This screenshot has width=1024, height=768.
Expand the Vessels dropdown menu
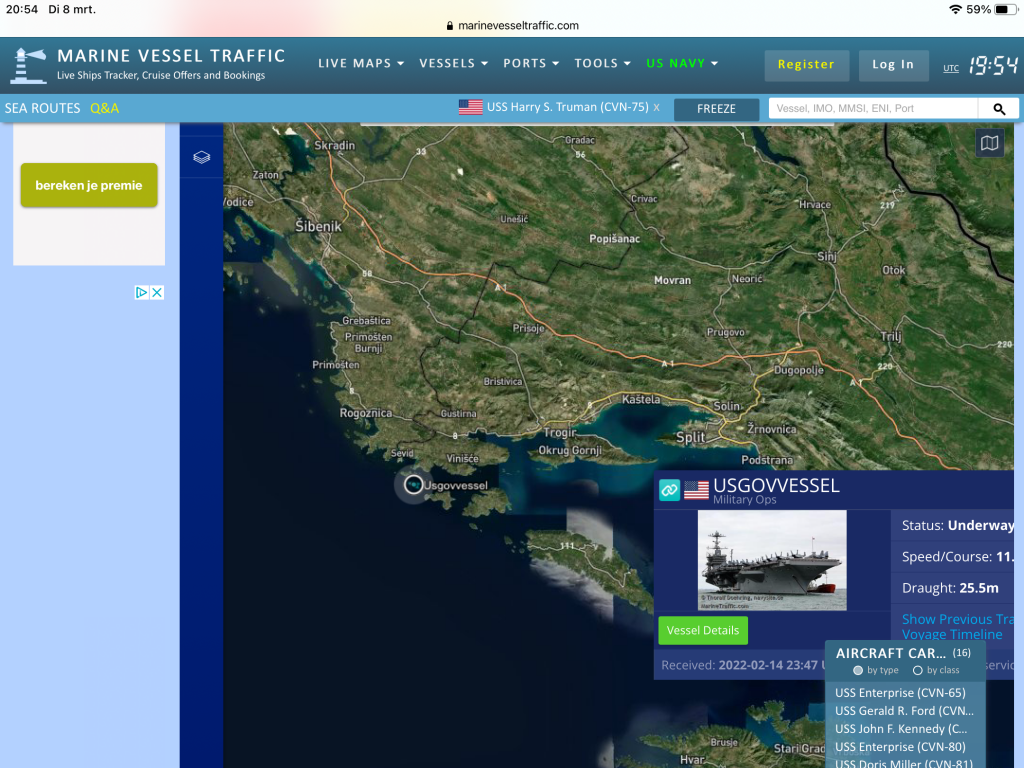453,64
